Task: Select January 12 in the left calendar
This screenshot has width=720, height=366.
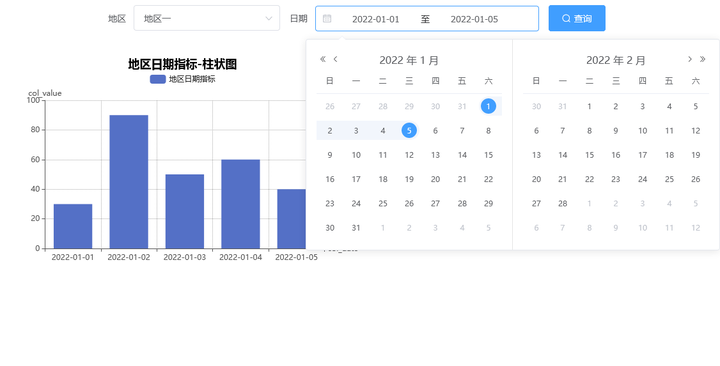Action: click(409, 155)
